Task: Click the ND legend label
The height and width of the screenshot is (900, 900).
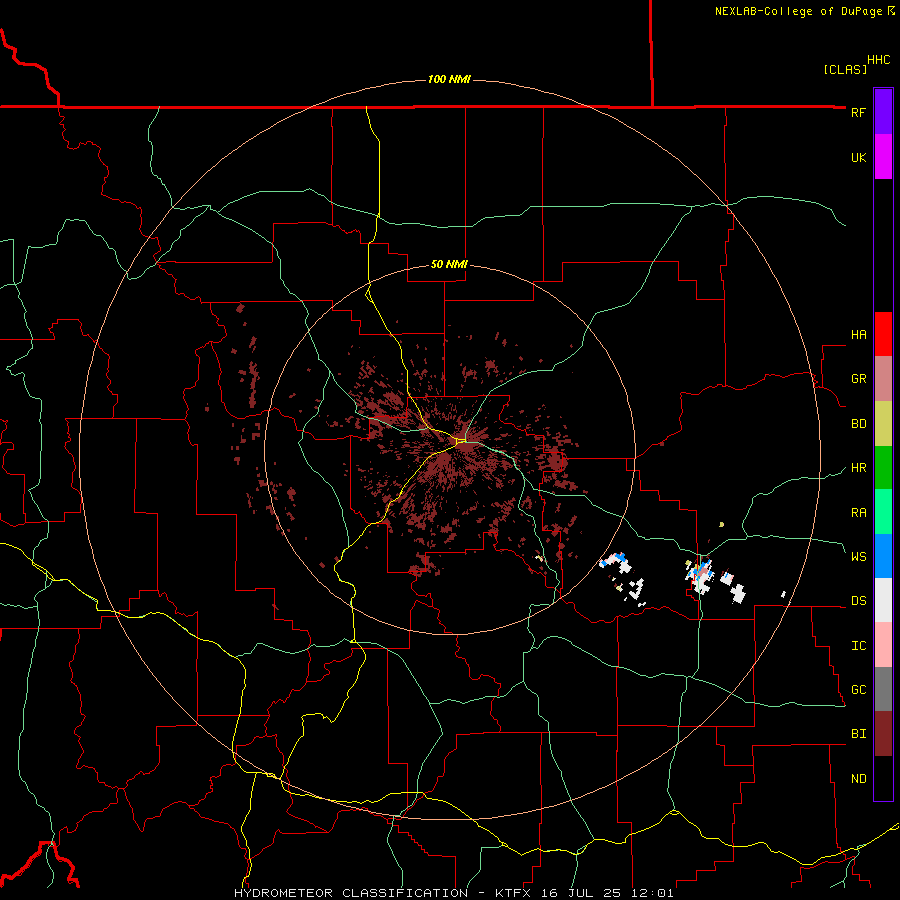Action: click(x=858, y=779)
